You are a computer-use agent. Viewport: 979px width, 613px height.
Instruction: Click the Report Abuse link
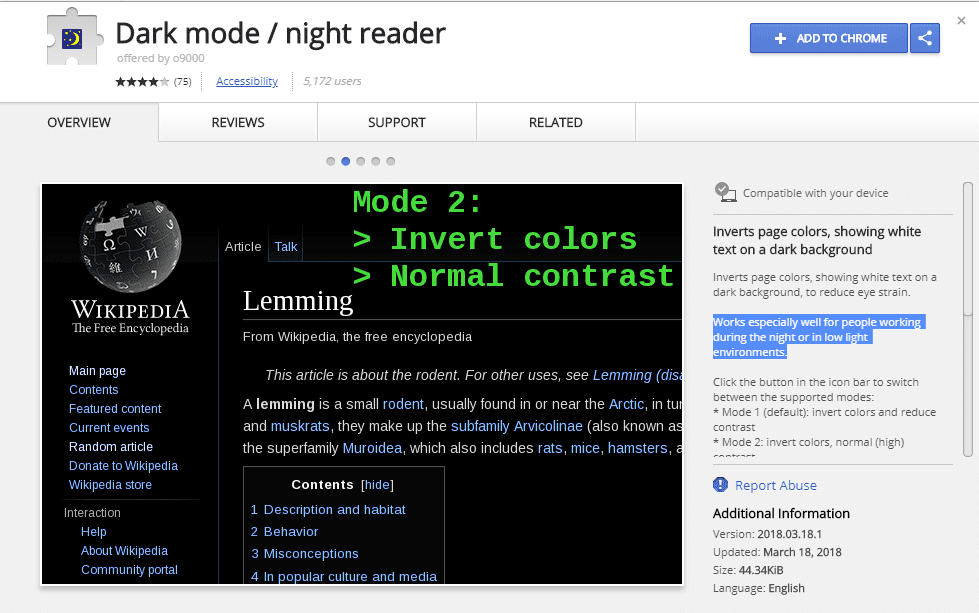[x=775, y=485]
